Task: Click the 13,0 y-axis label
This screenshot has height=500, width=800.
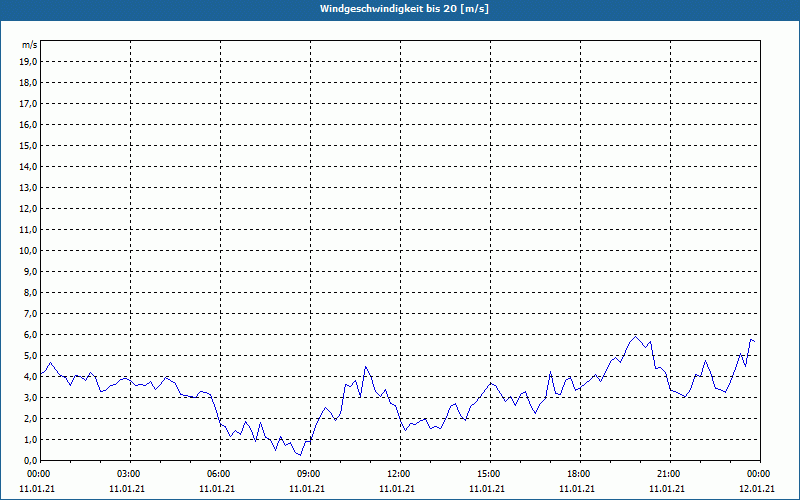Action: pos(28,187)
